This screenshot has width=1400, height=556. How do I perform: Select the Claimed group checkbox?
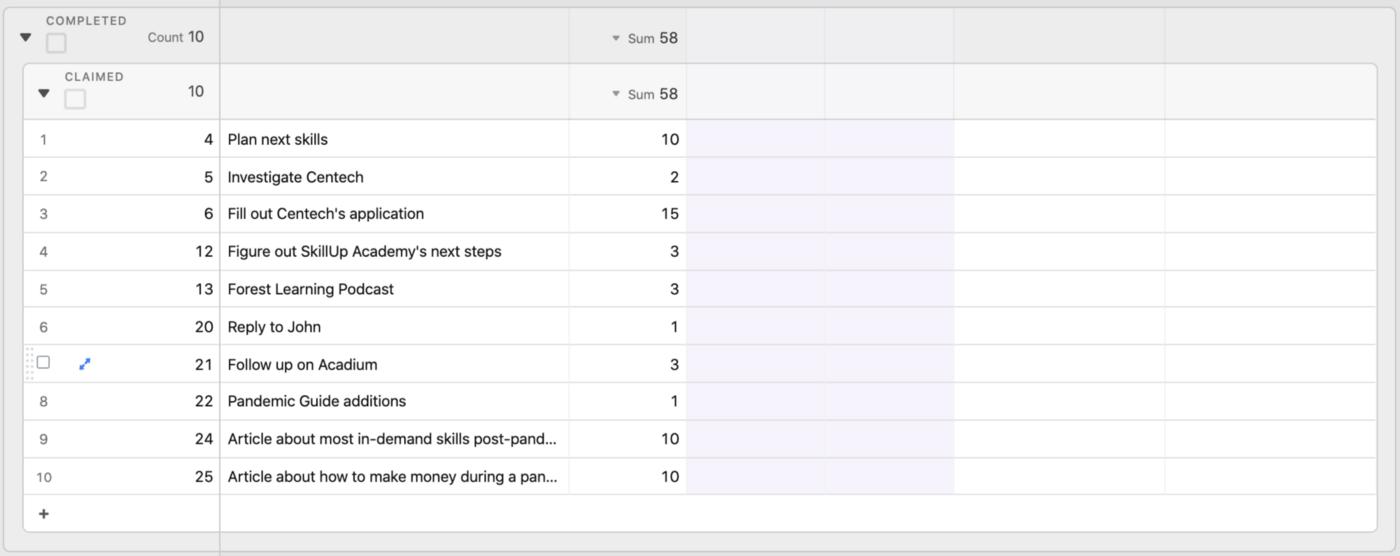[x=75, y=99]
